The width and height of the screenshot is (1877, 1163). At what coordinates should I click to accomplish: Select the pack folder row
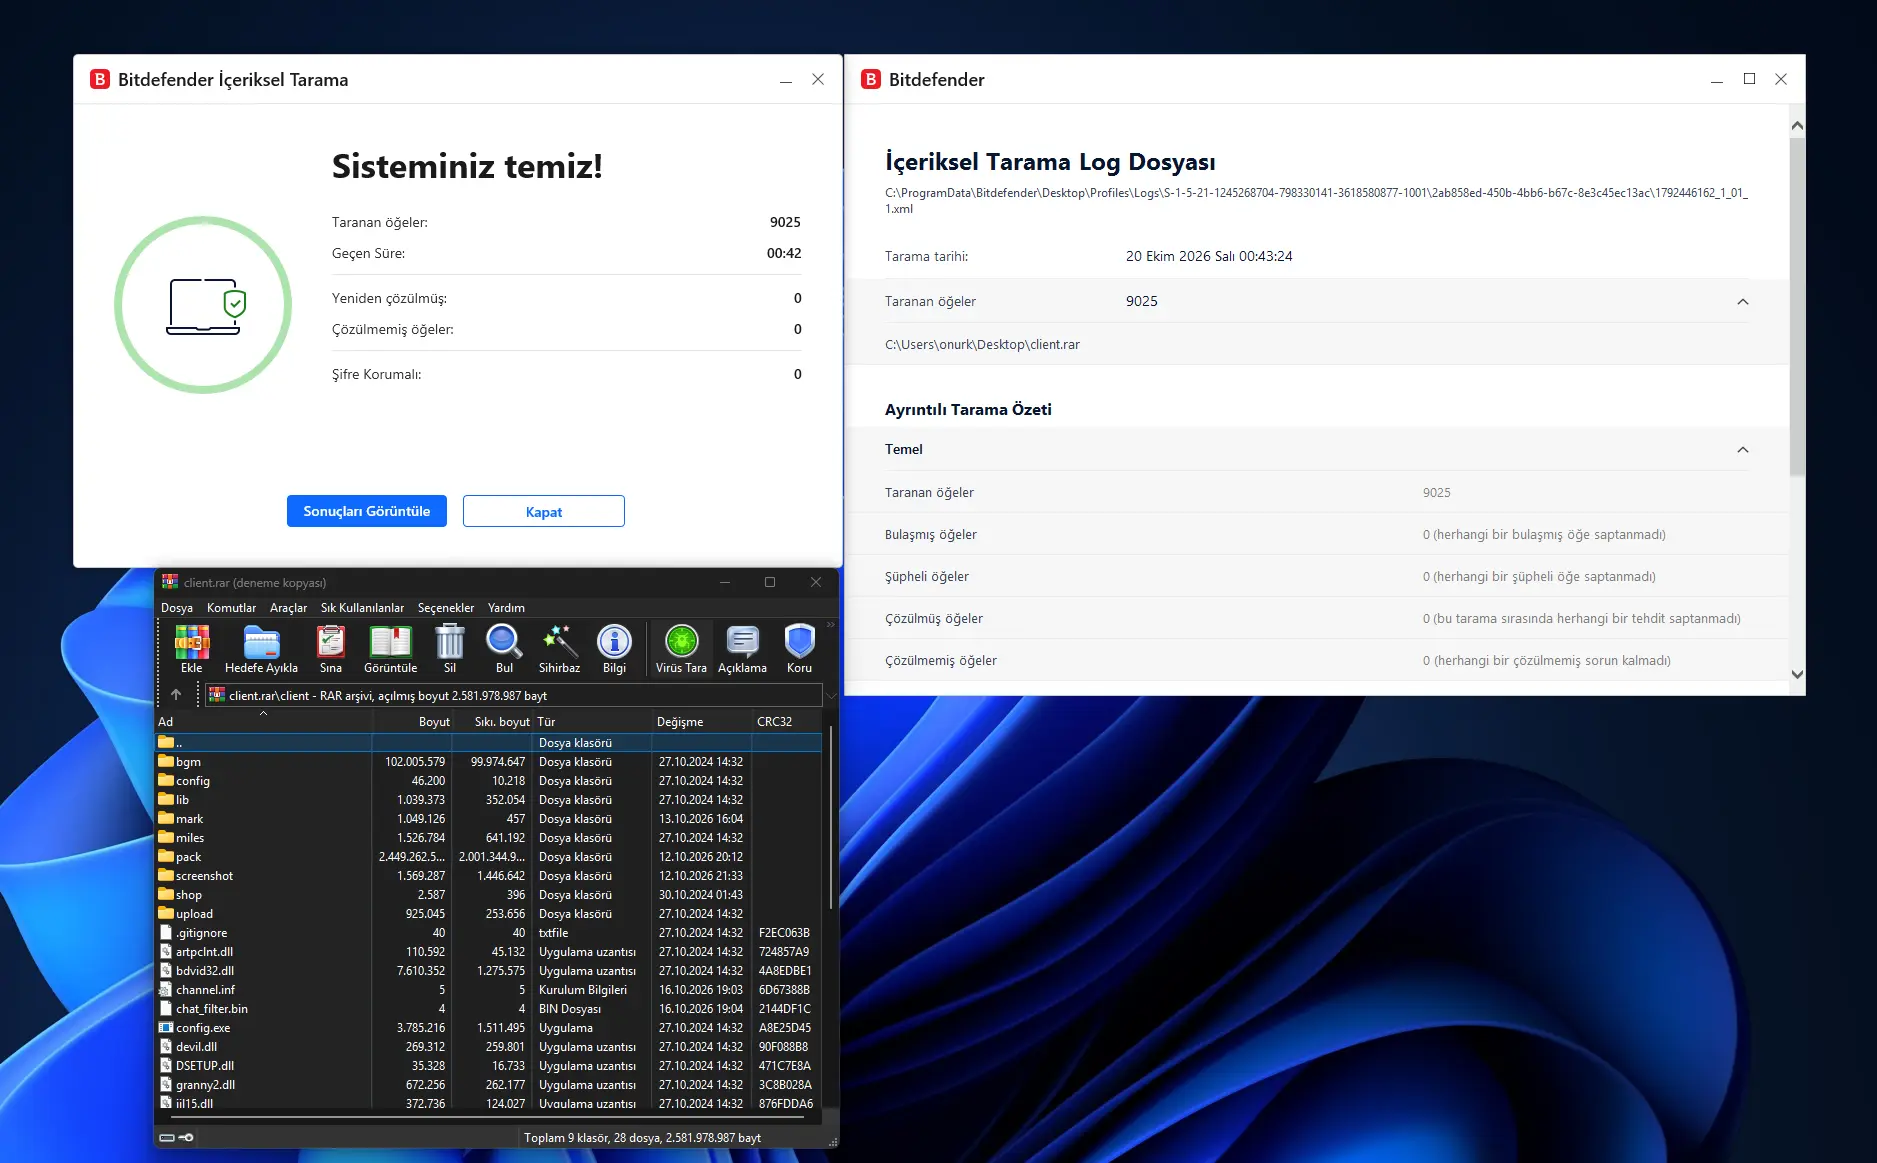(489, 857)
